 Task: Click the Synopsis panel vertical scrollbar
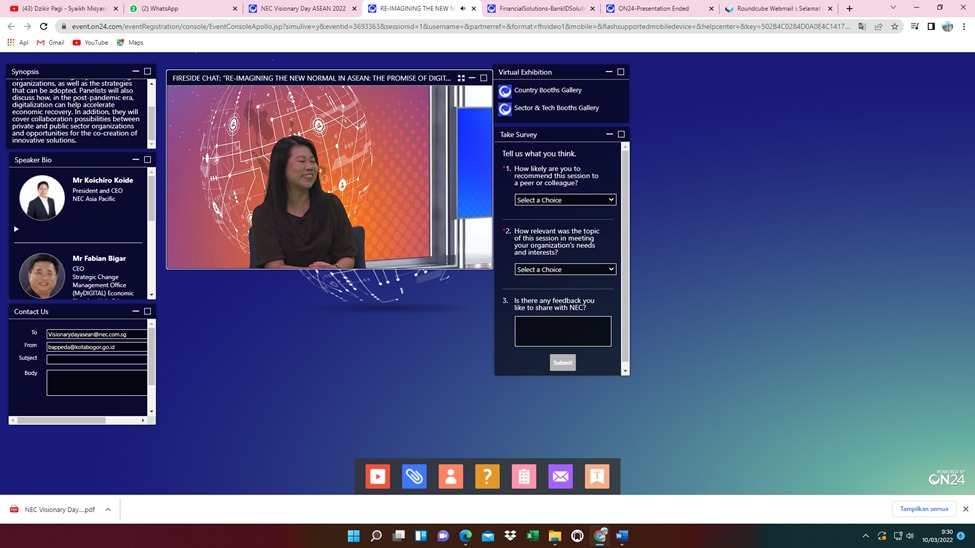(x=151, y=113)
